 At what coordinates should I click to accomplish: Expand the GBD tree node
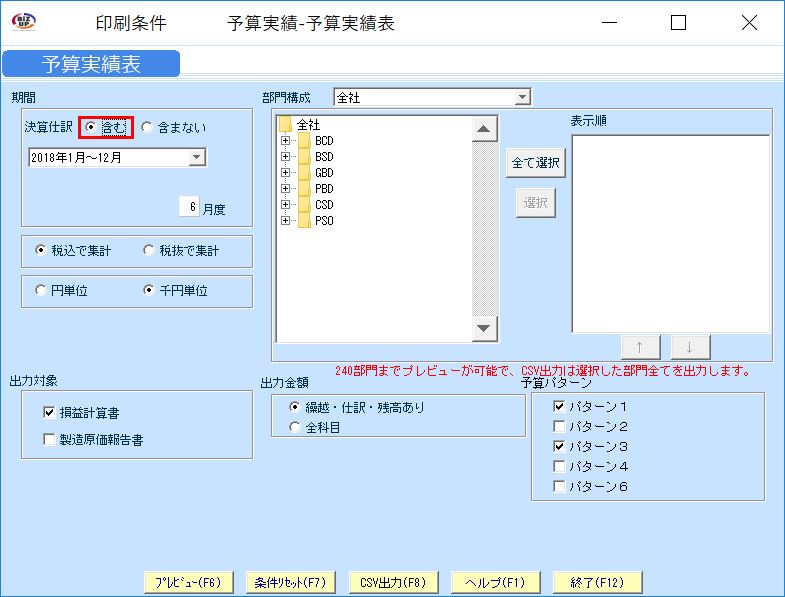point(285,173)
